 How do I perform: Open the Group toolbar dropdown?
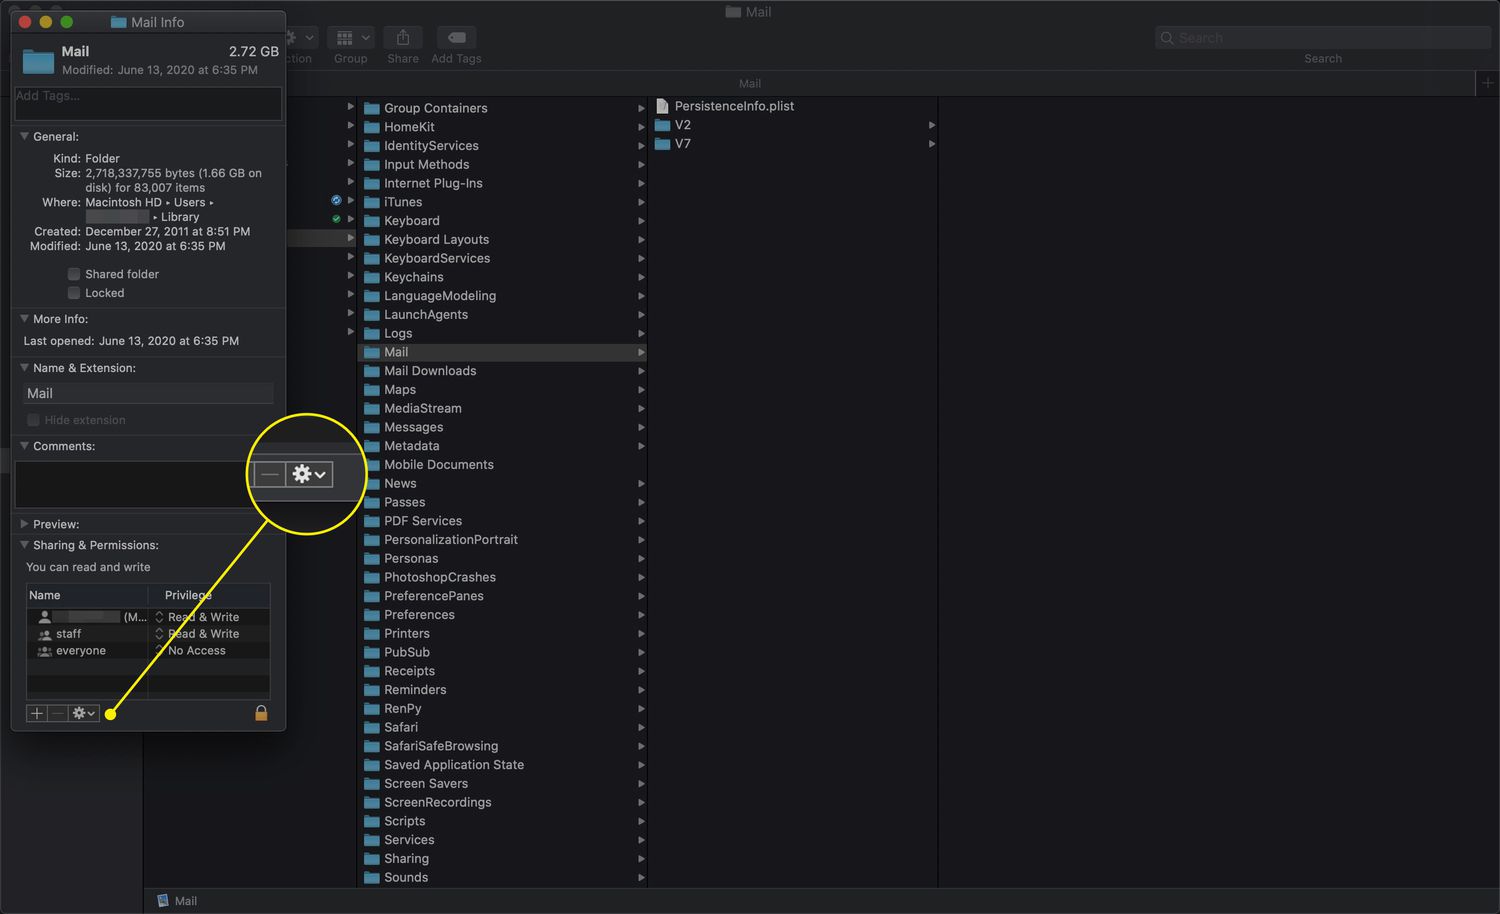click(351, 38)
